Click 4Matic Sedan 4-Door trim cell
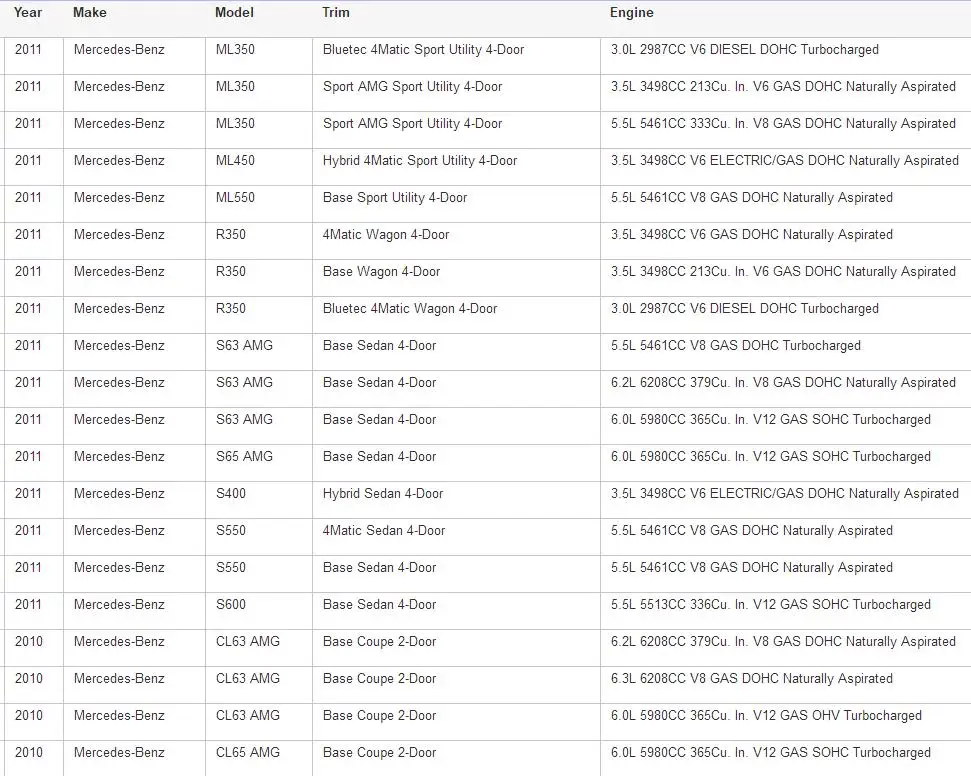971x776 pixels. pyautogui.click(x=384, y=531)
